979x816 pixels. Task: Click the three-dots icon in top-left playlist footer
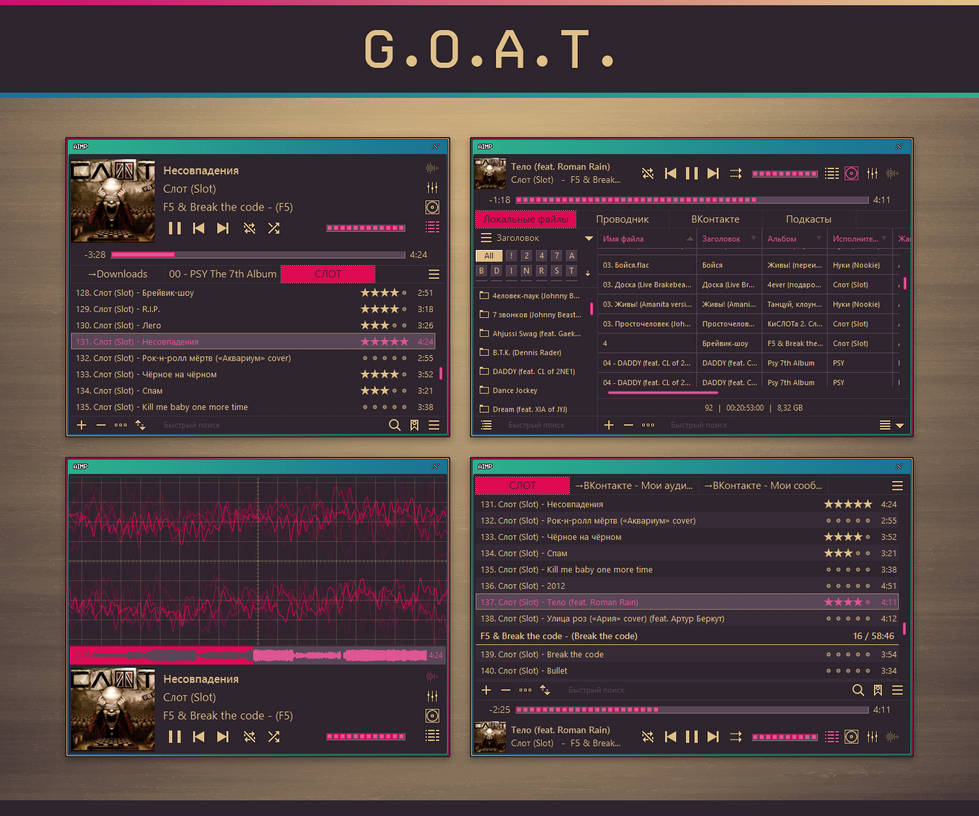pos(121,425)
